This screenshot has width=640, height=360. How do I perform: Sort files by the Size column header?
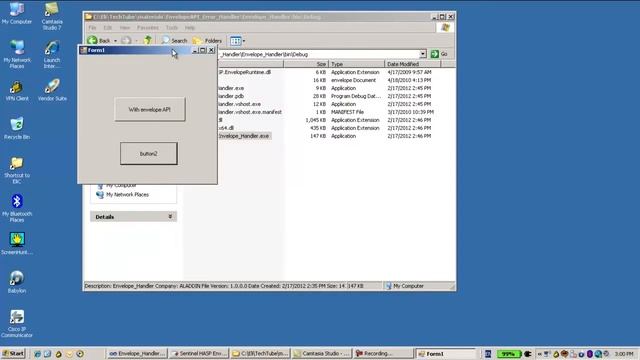click(306, 64)
